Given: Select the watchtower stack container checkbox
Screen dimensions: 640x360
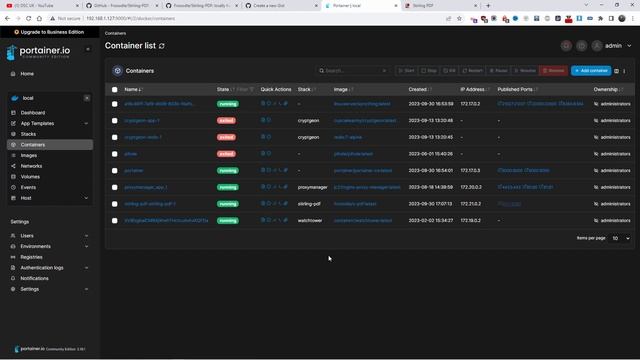Looking at the screenshot, I should [x=115, y=221].
